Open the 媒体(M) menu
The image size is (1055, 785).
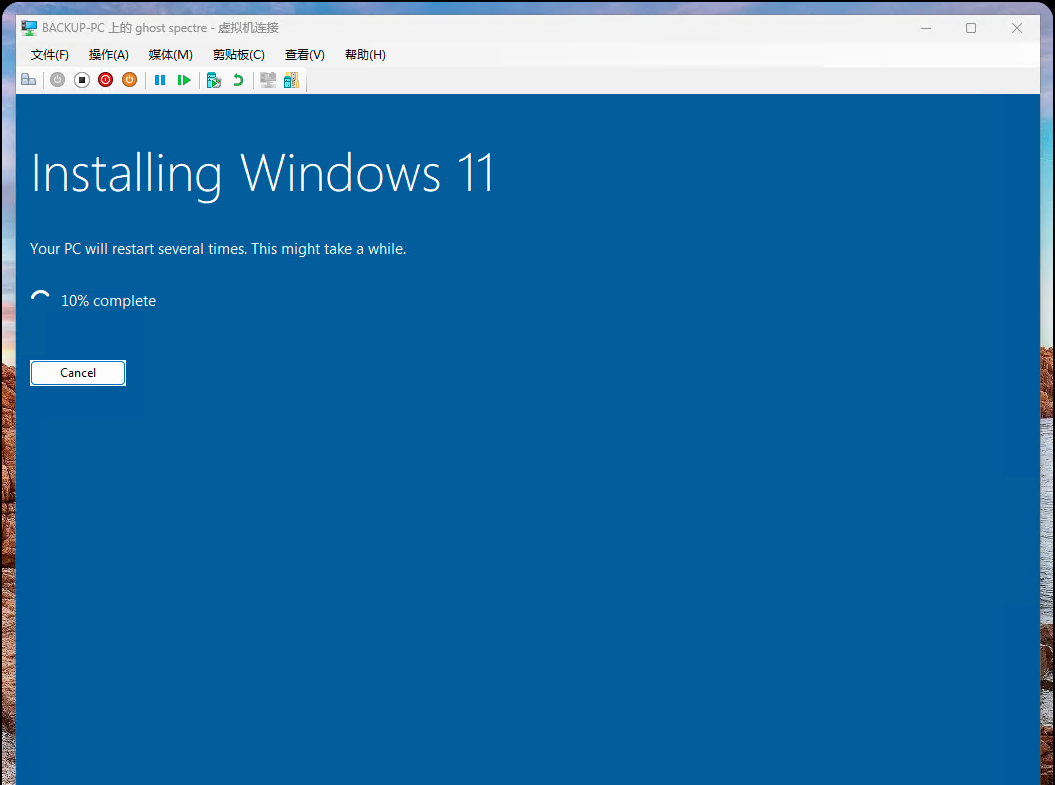[x=170, y=54]
